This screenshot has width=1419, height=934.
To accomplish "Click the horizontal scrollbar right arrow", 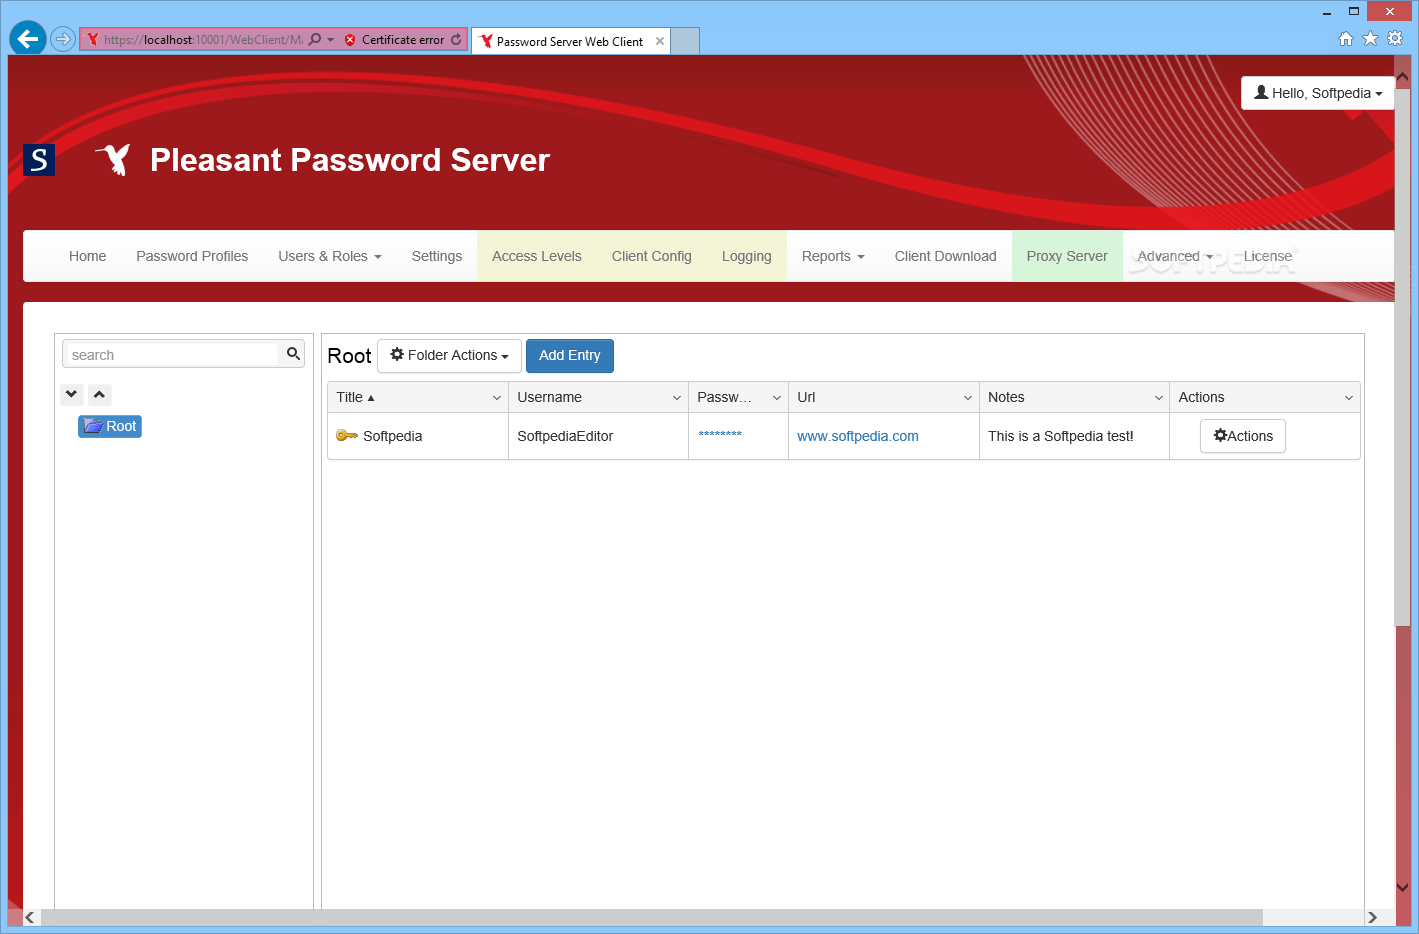I will [1372, 917].
